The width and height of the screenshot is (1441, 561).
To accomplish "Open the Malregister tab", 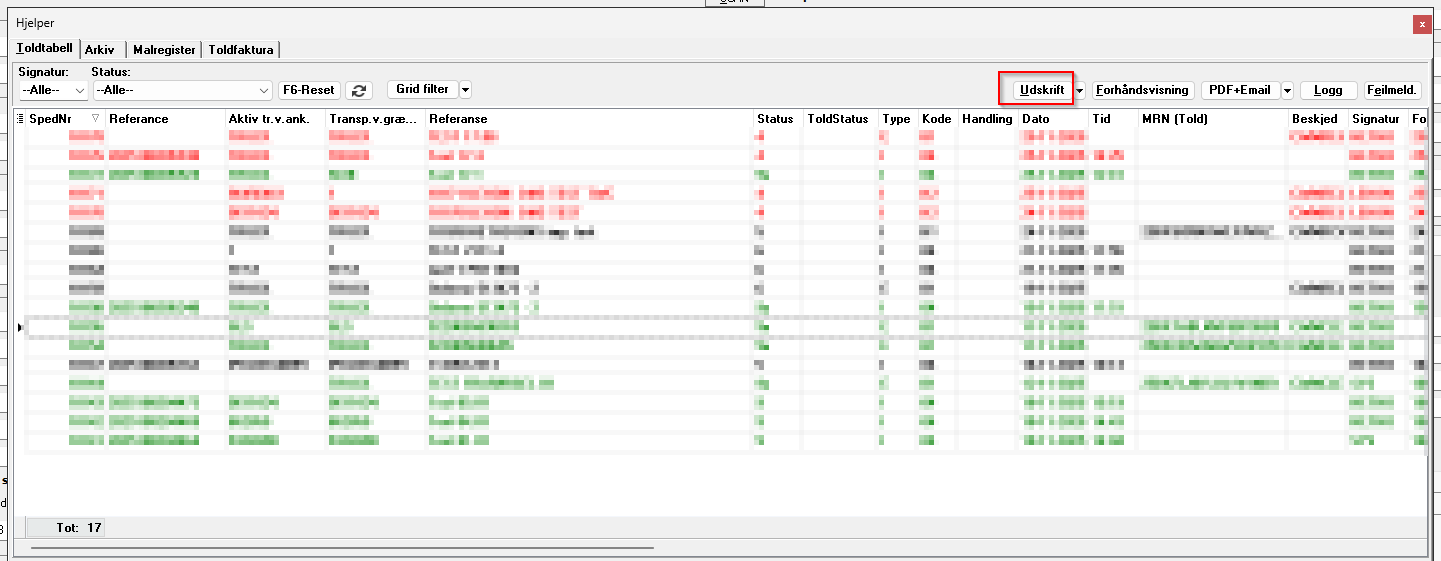I will coord(163,50).
